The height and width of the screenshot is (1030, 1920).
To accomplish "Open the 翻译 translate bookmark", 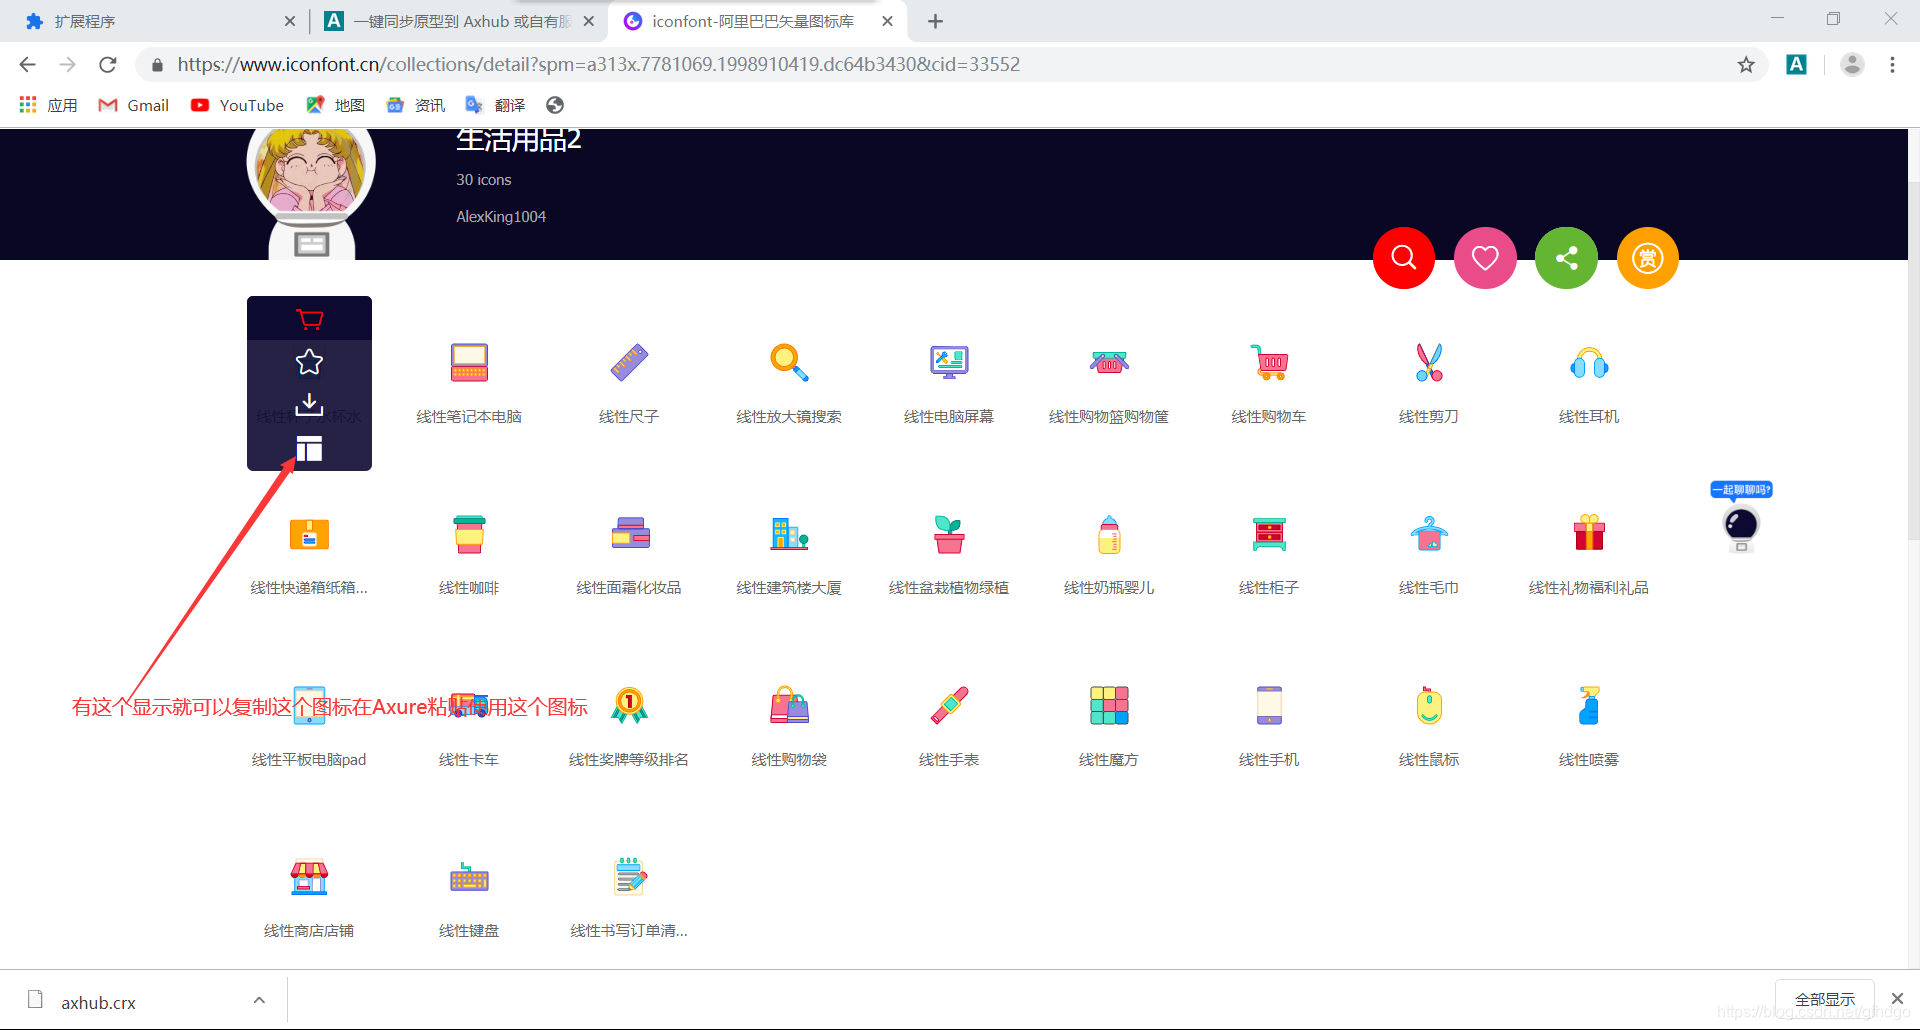I will click(495, 105).
